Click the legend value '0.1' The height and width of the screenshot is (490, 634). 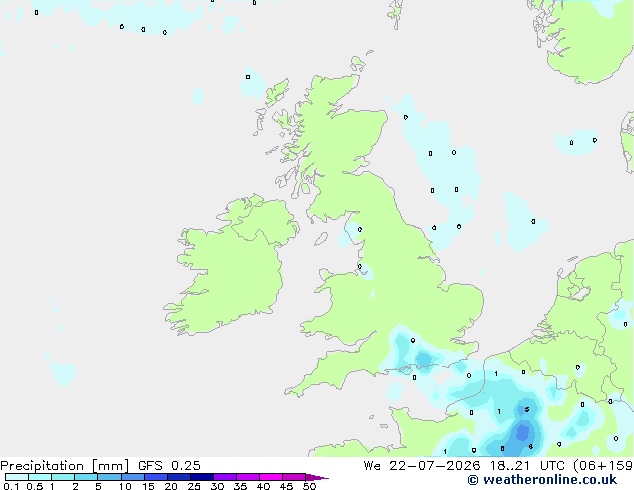coord(11,486)
